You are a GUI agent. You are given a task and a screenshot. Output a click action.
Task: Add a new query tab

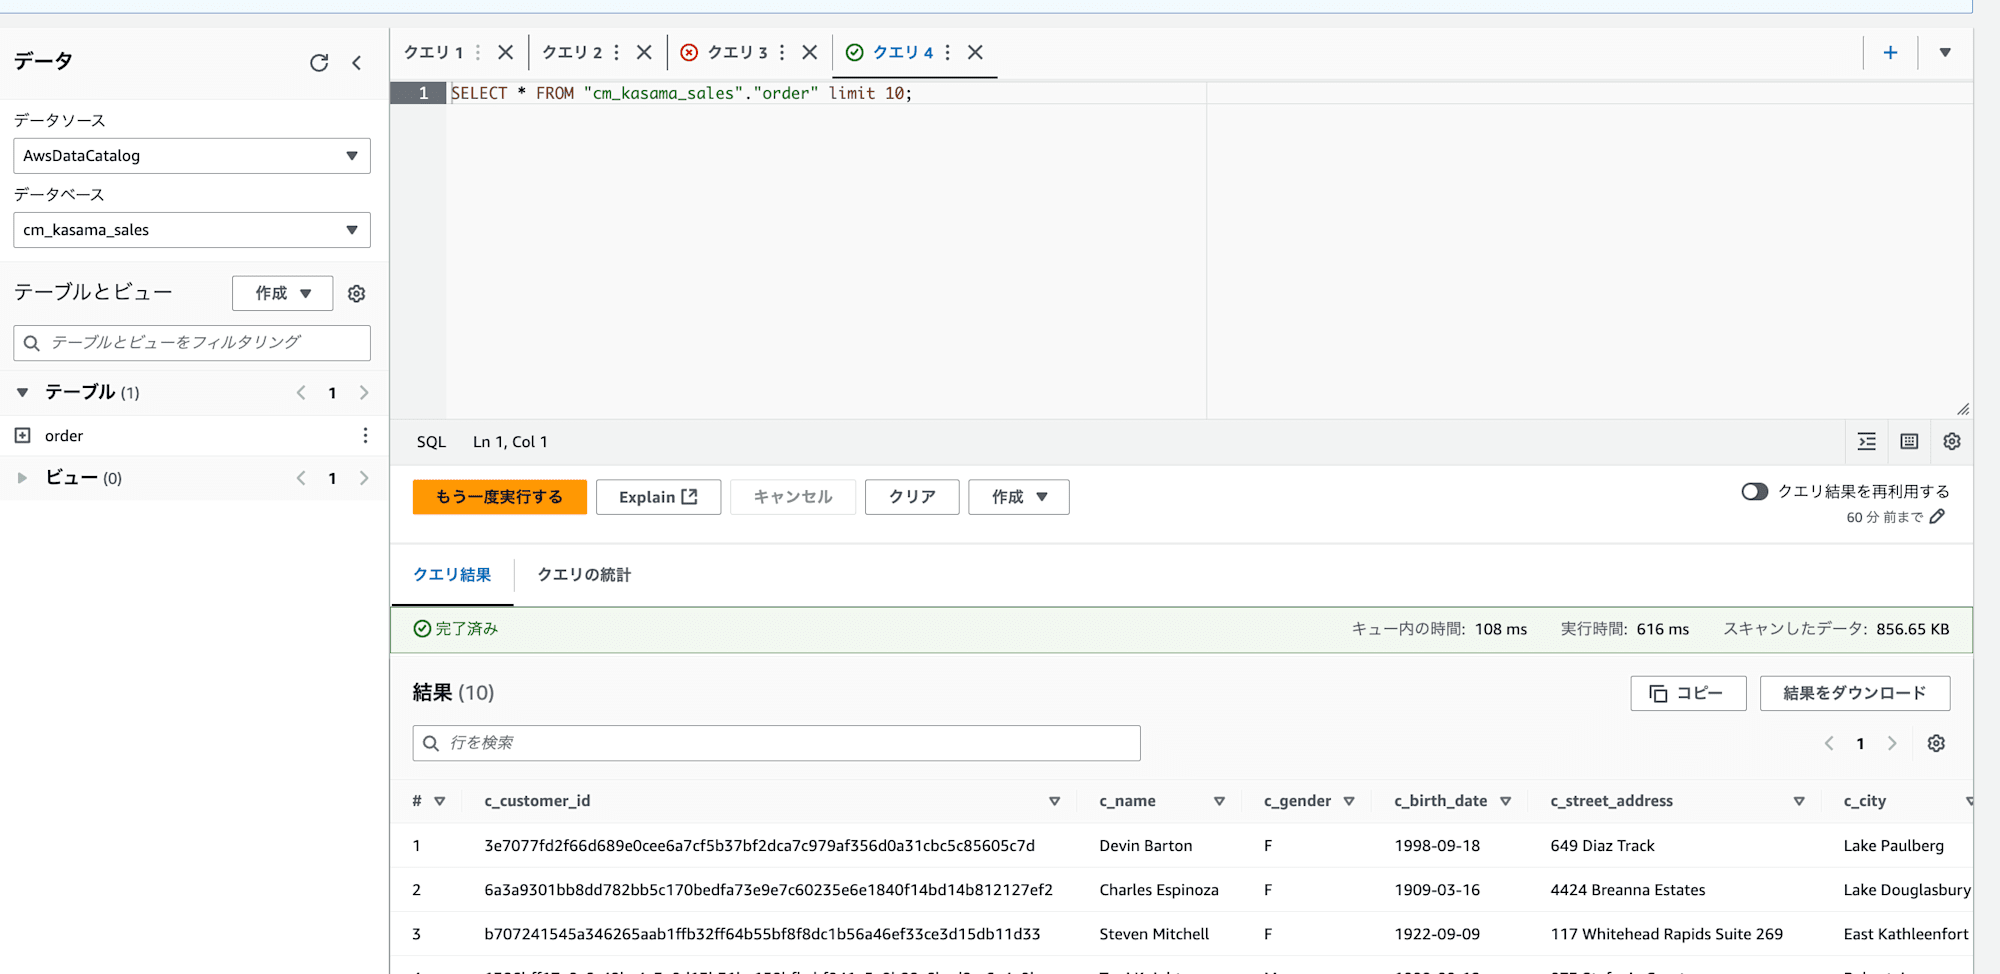tap(1890, 52)
